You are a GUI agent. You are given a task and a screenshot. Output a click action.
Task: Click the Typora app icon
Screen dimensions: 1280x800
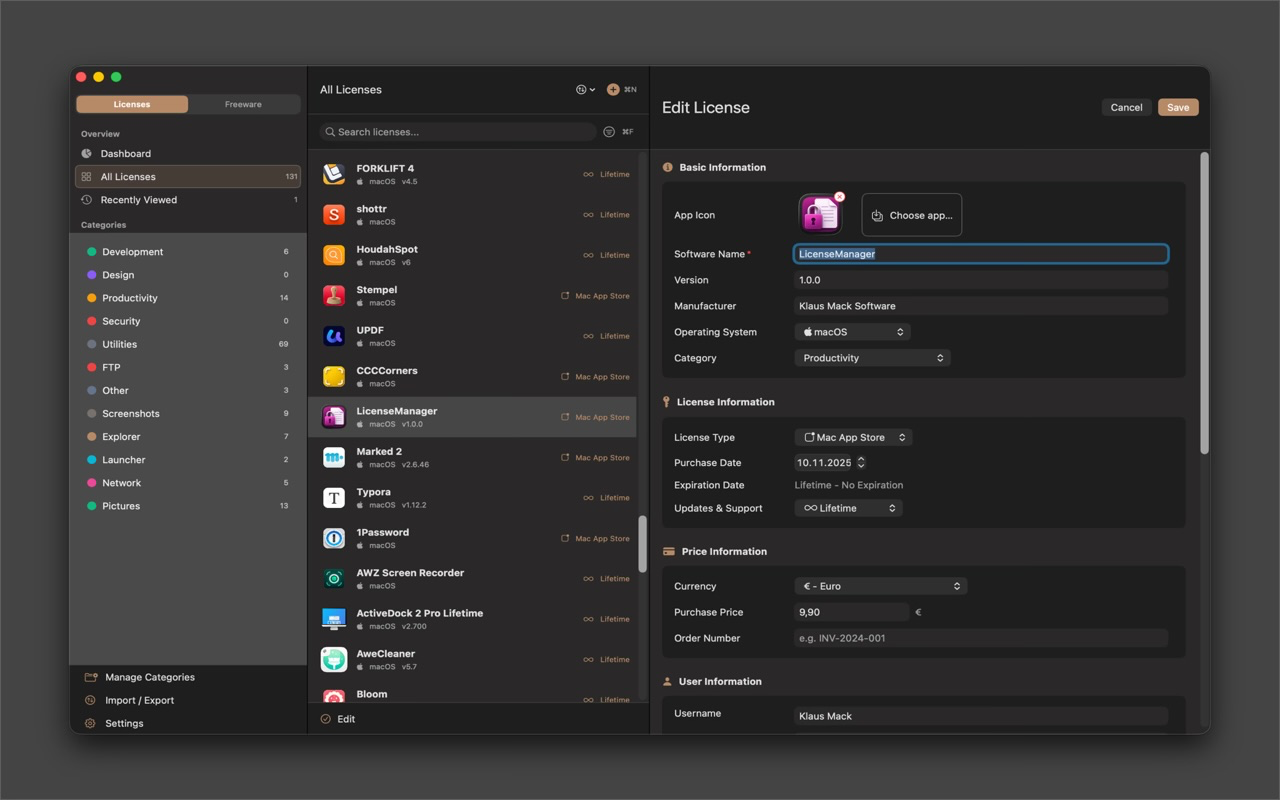[x=334, y=498]
